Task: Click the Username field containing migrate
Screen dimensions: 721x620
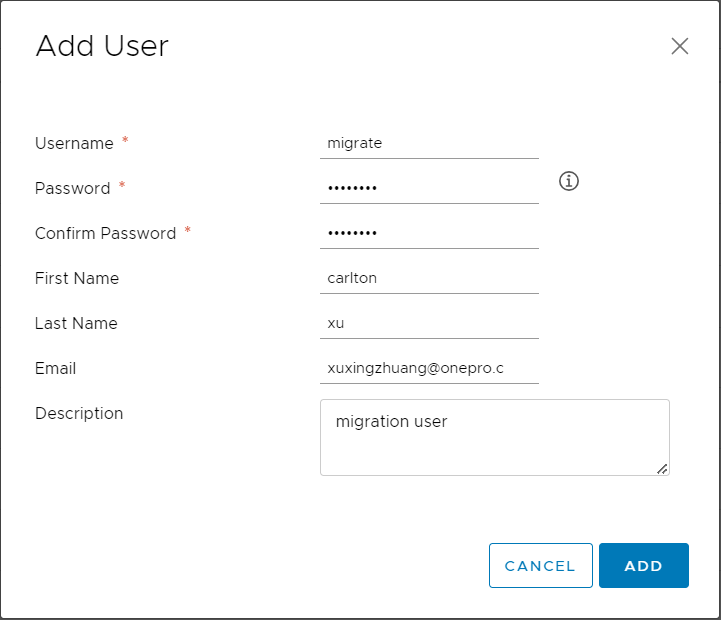Action: point(429,143)
